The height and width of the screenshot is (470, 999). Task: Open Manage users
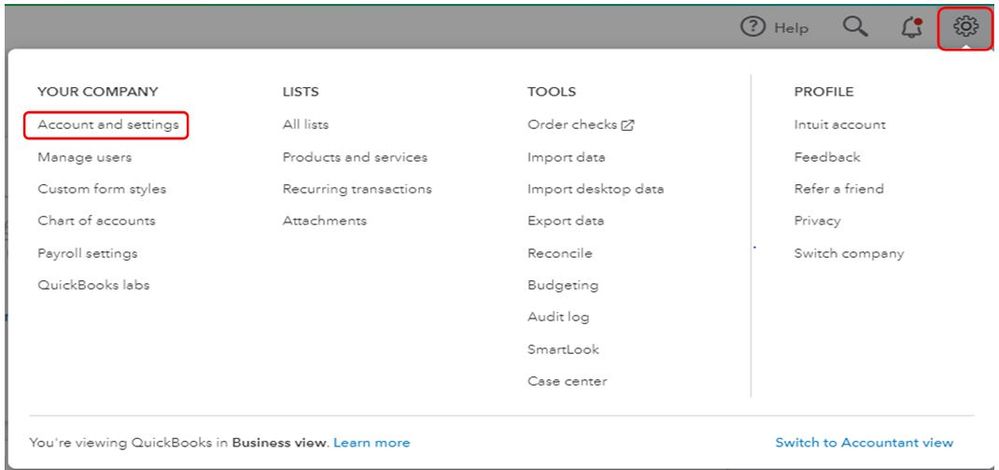(84, 157)
